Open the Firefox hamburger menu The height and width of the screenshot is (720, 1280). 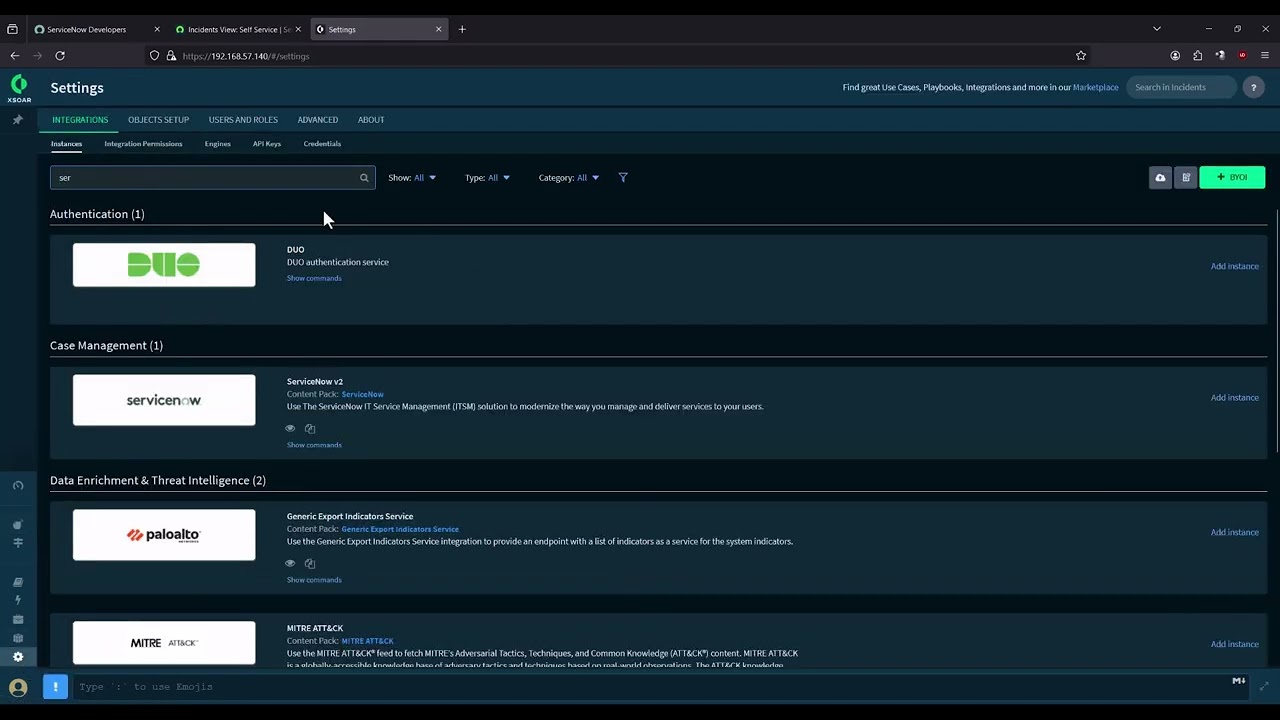coord(1265,56)
